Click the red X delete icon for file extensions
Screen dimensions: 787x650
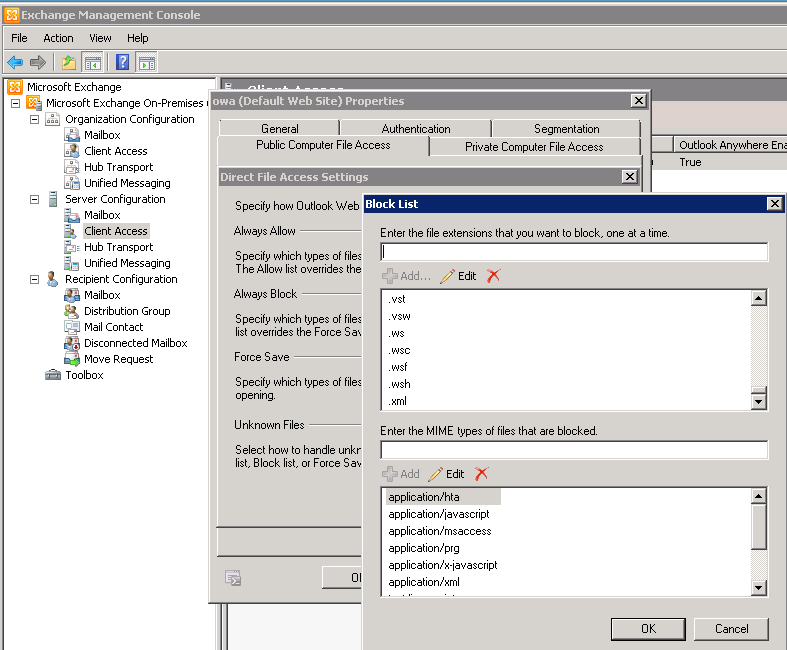[493, 276]
